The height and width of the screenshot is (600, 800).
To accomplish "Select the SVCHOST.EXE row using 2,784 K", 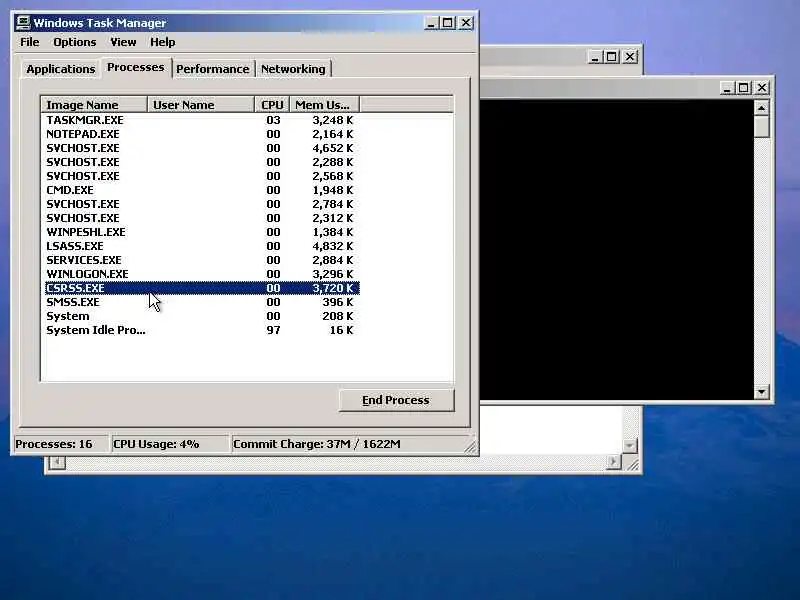I will click(x=202, y=204).
